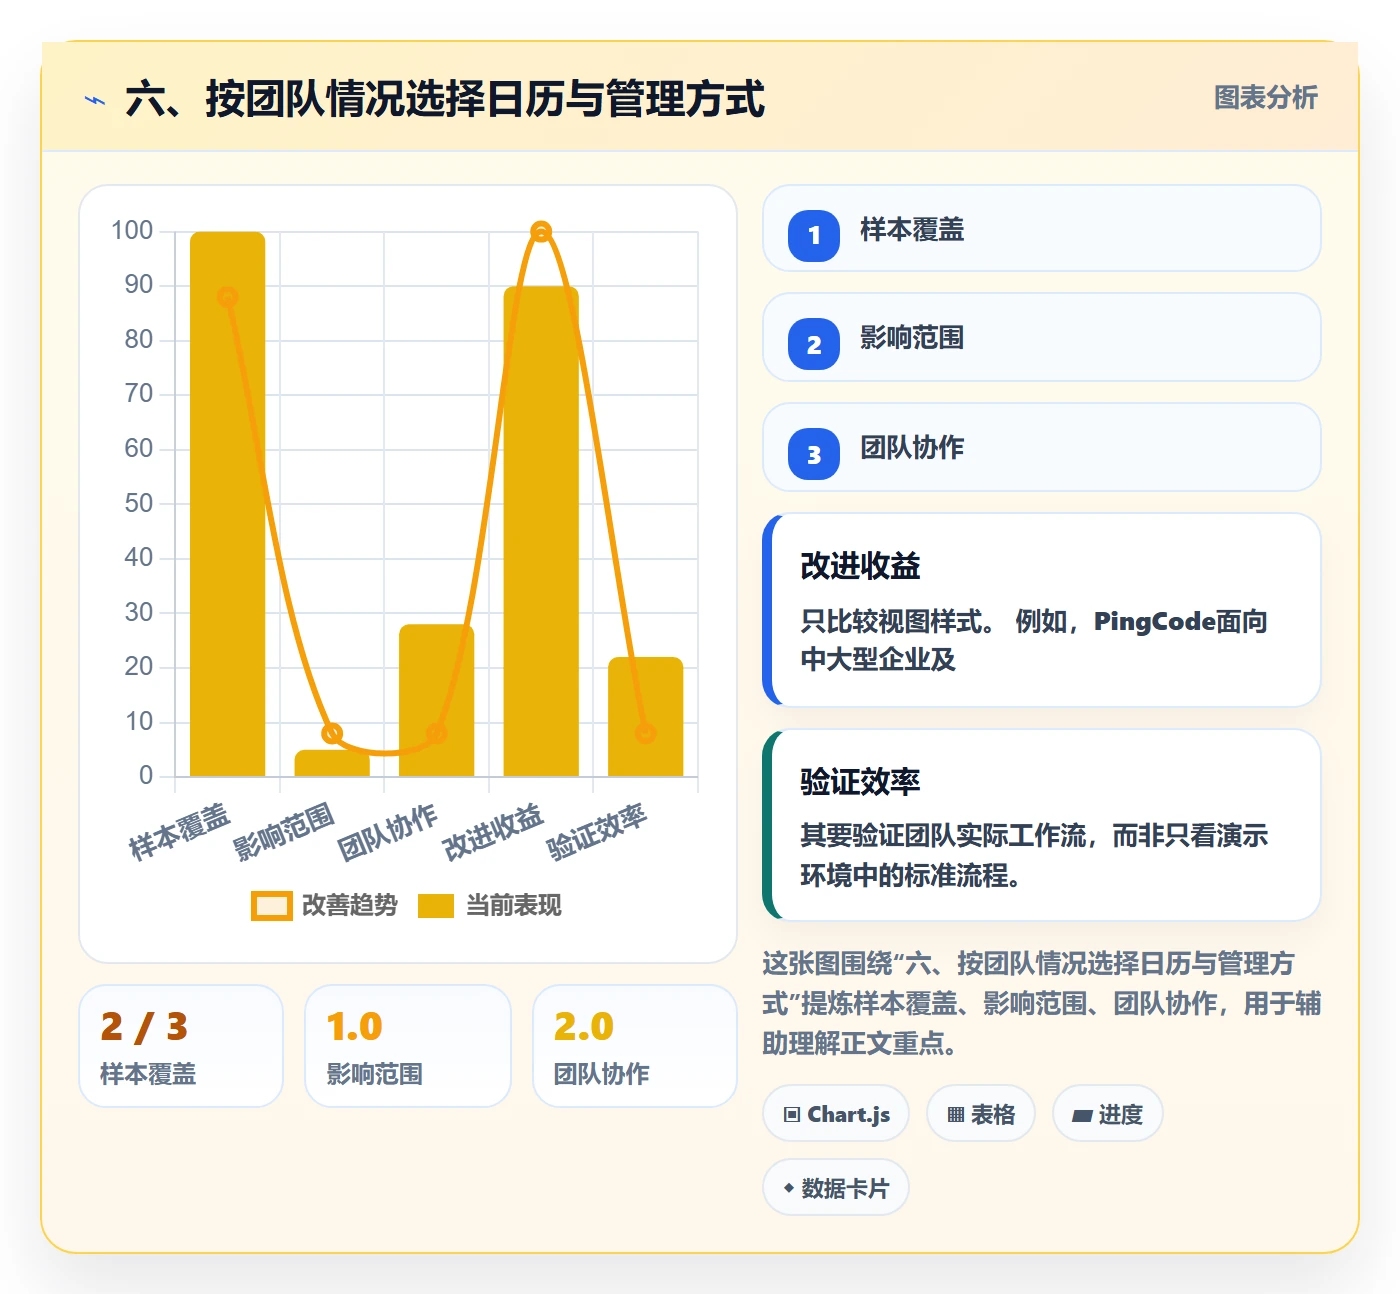Click the lightning icon beside the section title

tap(95, 100)
